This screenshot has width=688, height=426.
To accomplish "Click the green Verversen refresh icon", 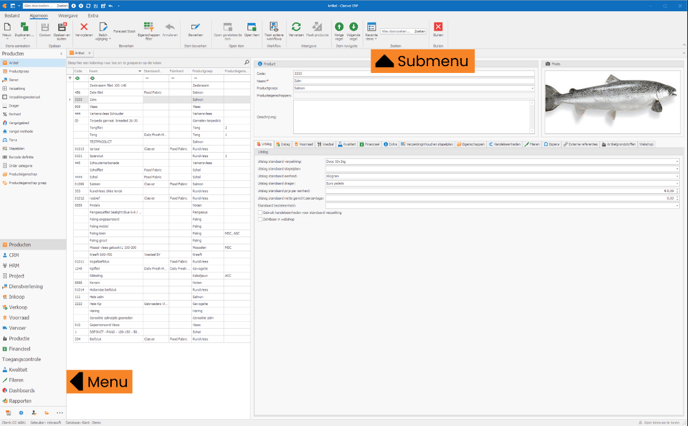I will tap(296, 28).
